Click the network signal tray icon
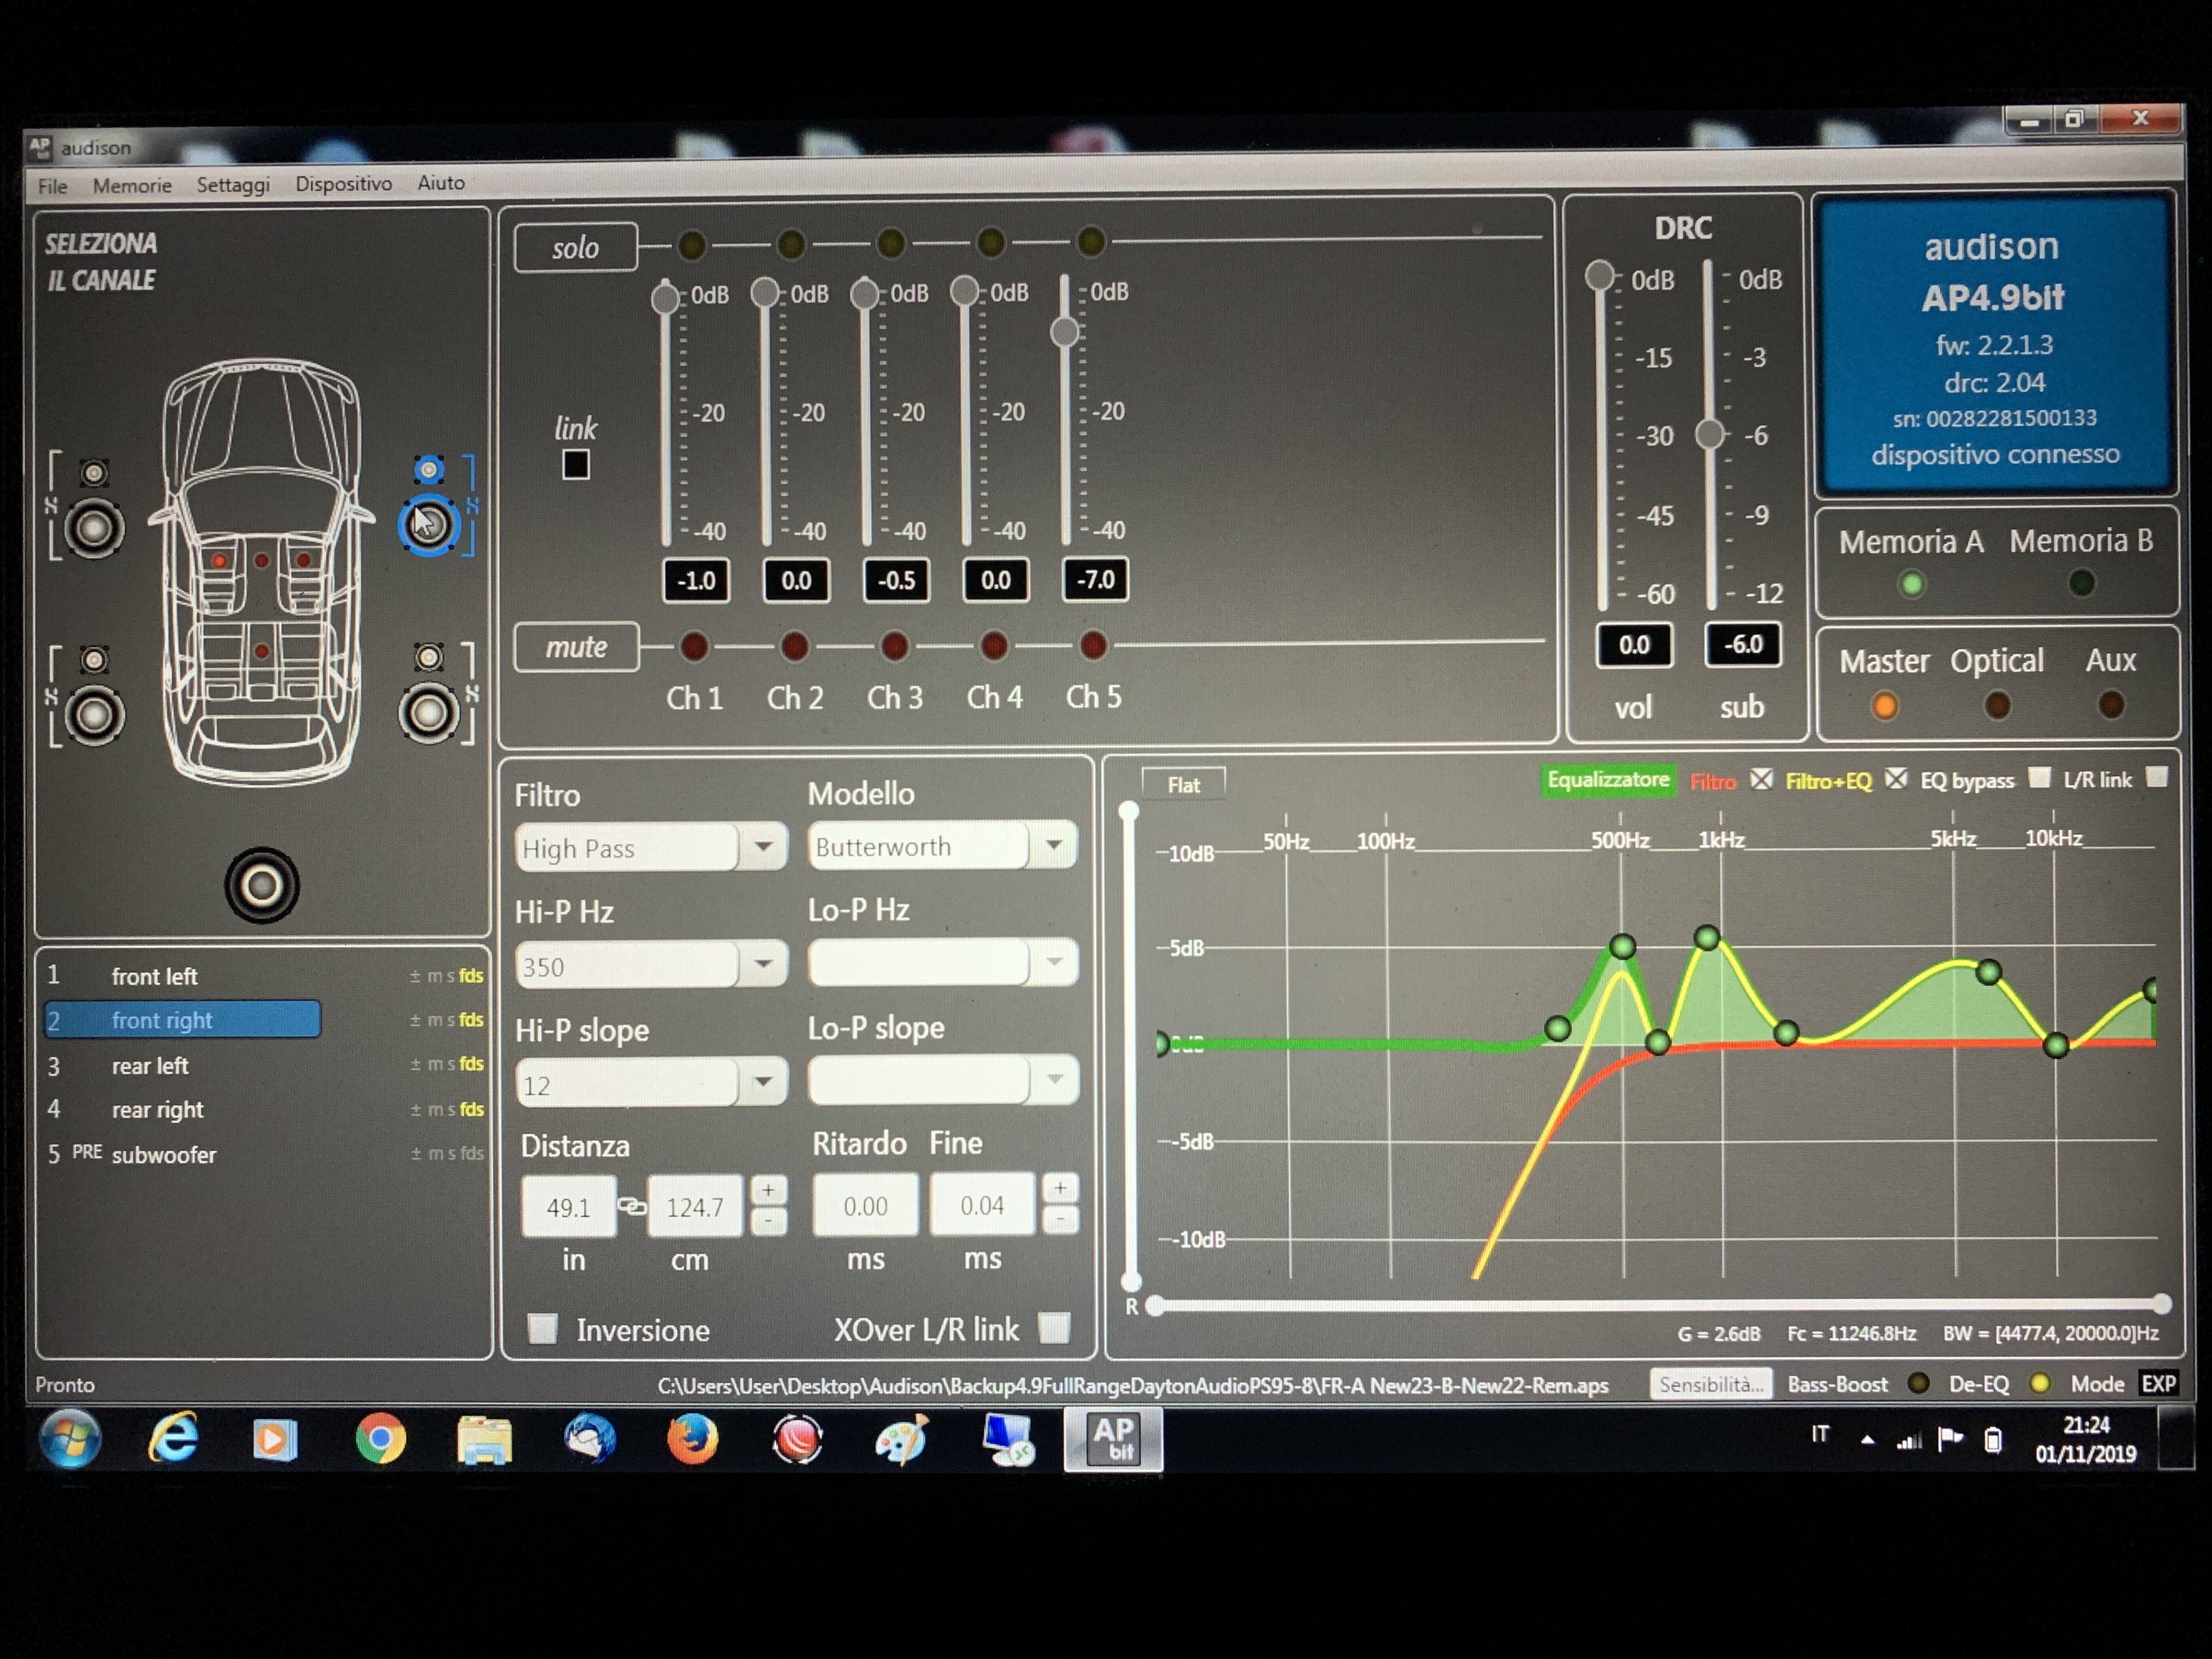Viewport: 2212px width, 1659px height. pyautogui.click(x=1909, y=1440)
